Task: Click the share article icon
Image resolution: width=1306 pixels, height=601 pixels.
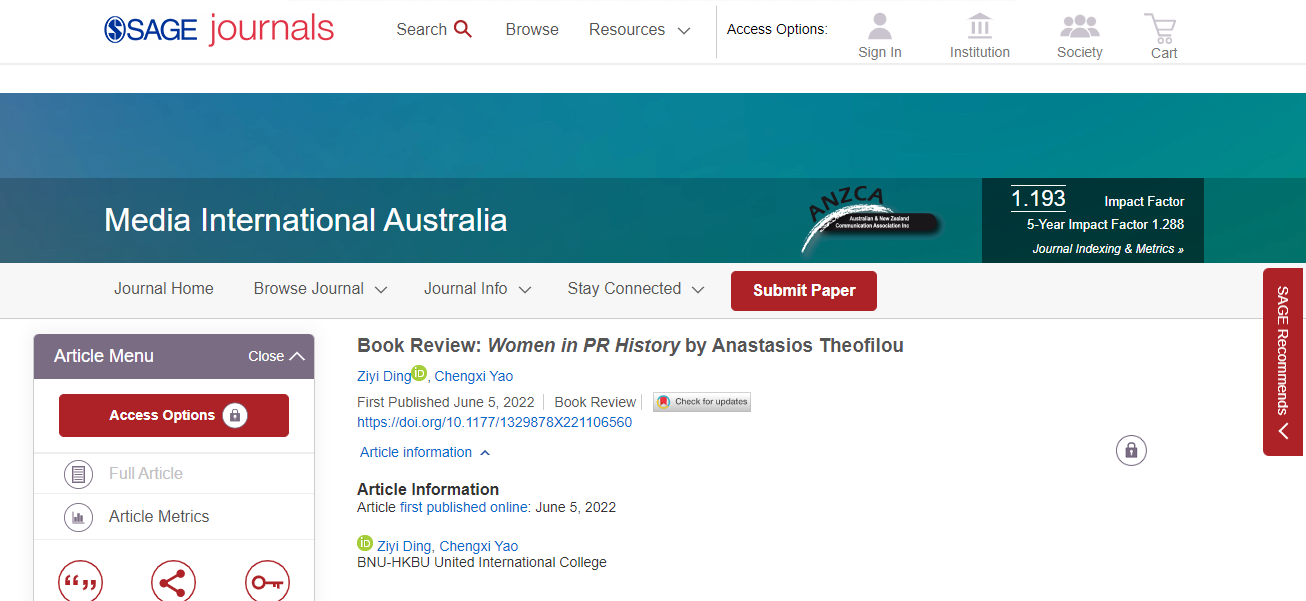Action: pos(173,583)
